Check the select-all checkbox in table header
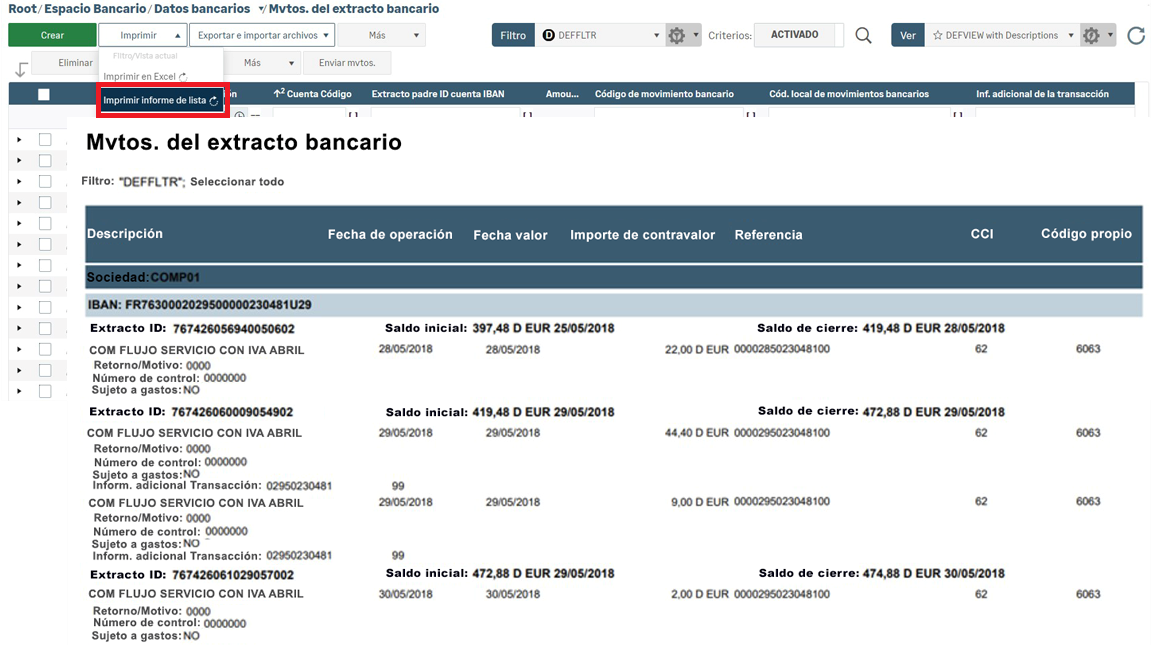 pyautogui.click(x=43, y=94)
